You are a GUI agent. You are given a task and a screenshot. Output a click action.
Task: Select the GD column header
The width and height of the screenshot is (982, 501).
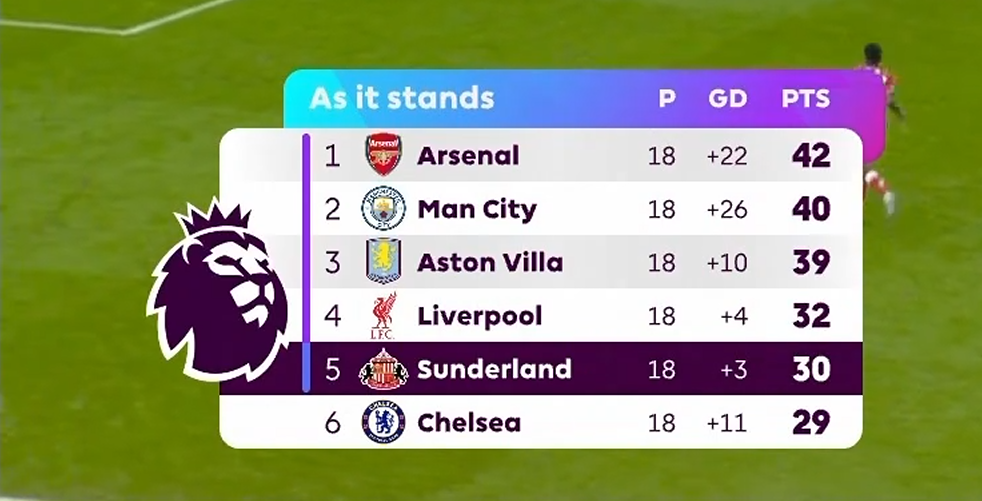727,98
